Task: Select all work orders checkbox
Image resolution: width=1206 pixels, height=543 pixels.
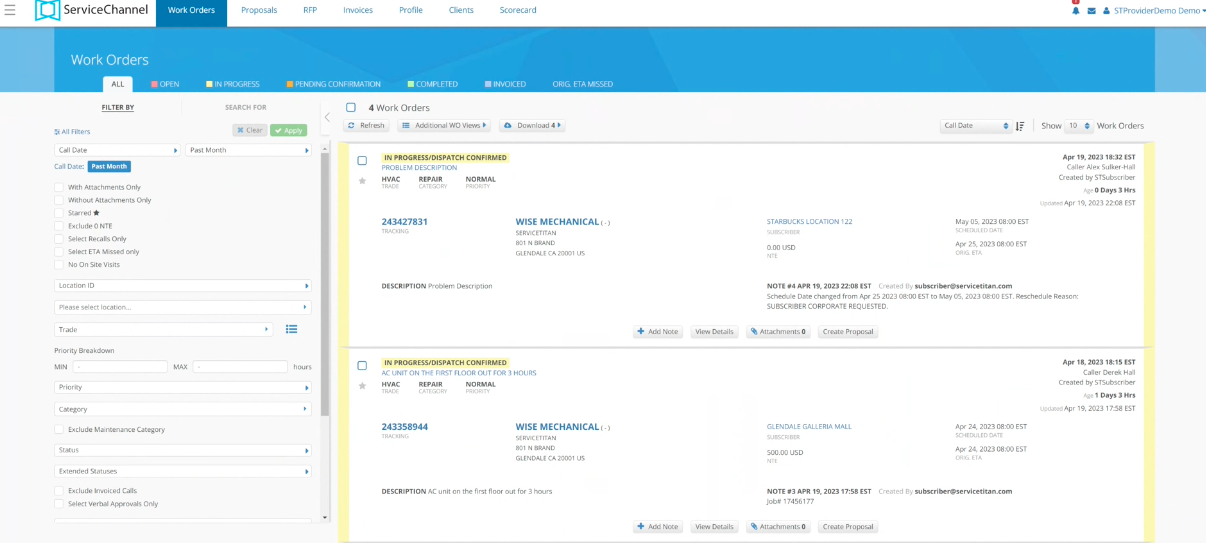Action: pyautogui.click(x=351, y=107)
